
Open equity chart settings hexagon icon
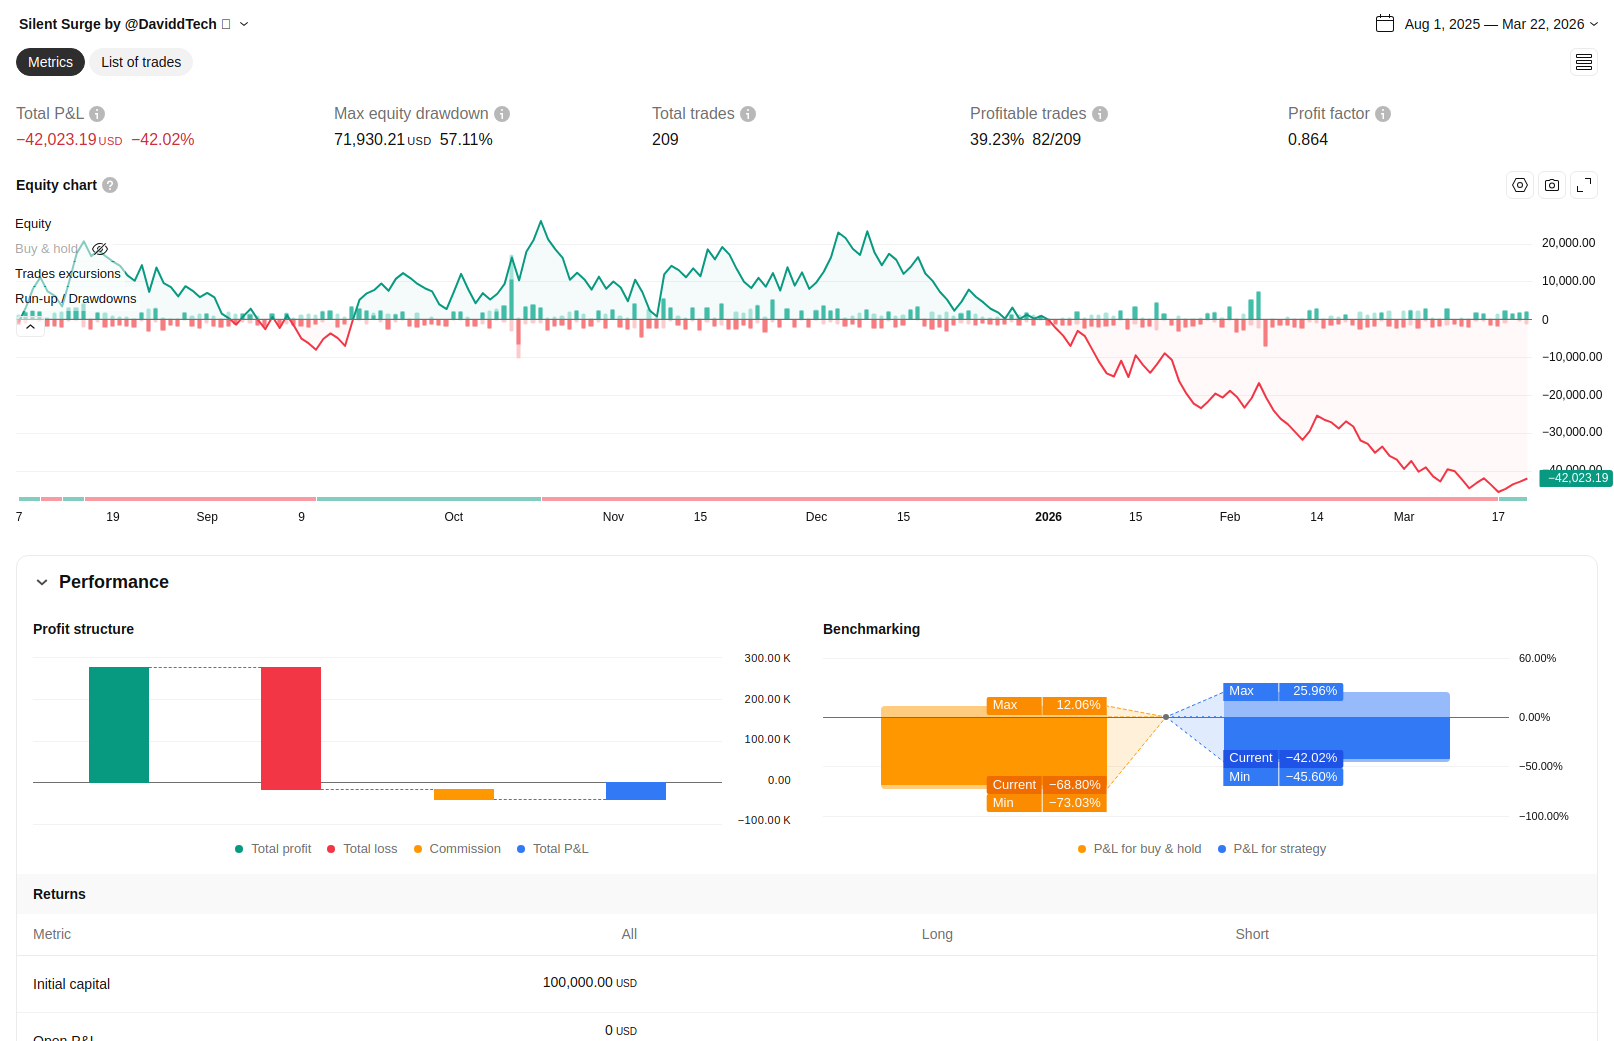(x=1520, y=185)
